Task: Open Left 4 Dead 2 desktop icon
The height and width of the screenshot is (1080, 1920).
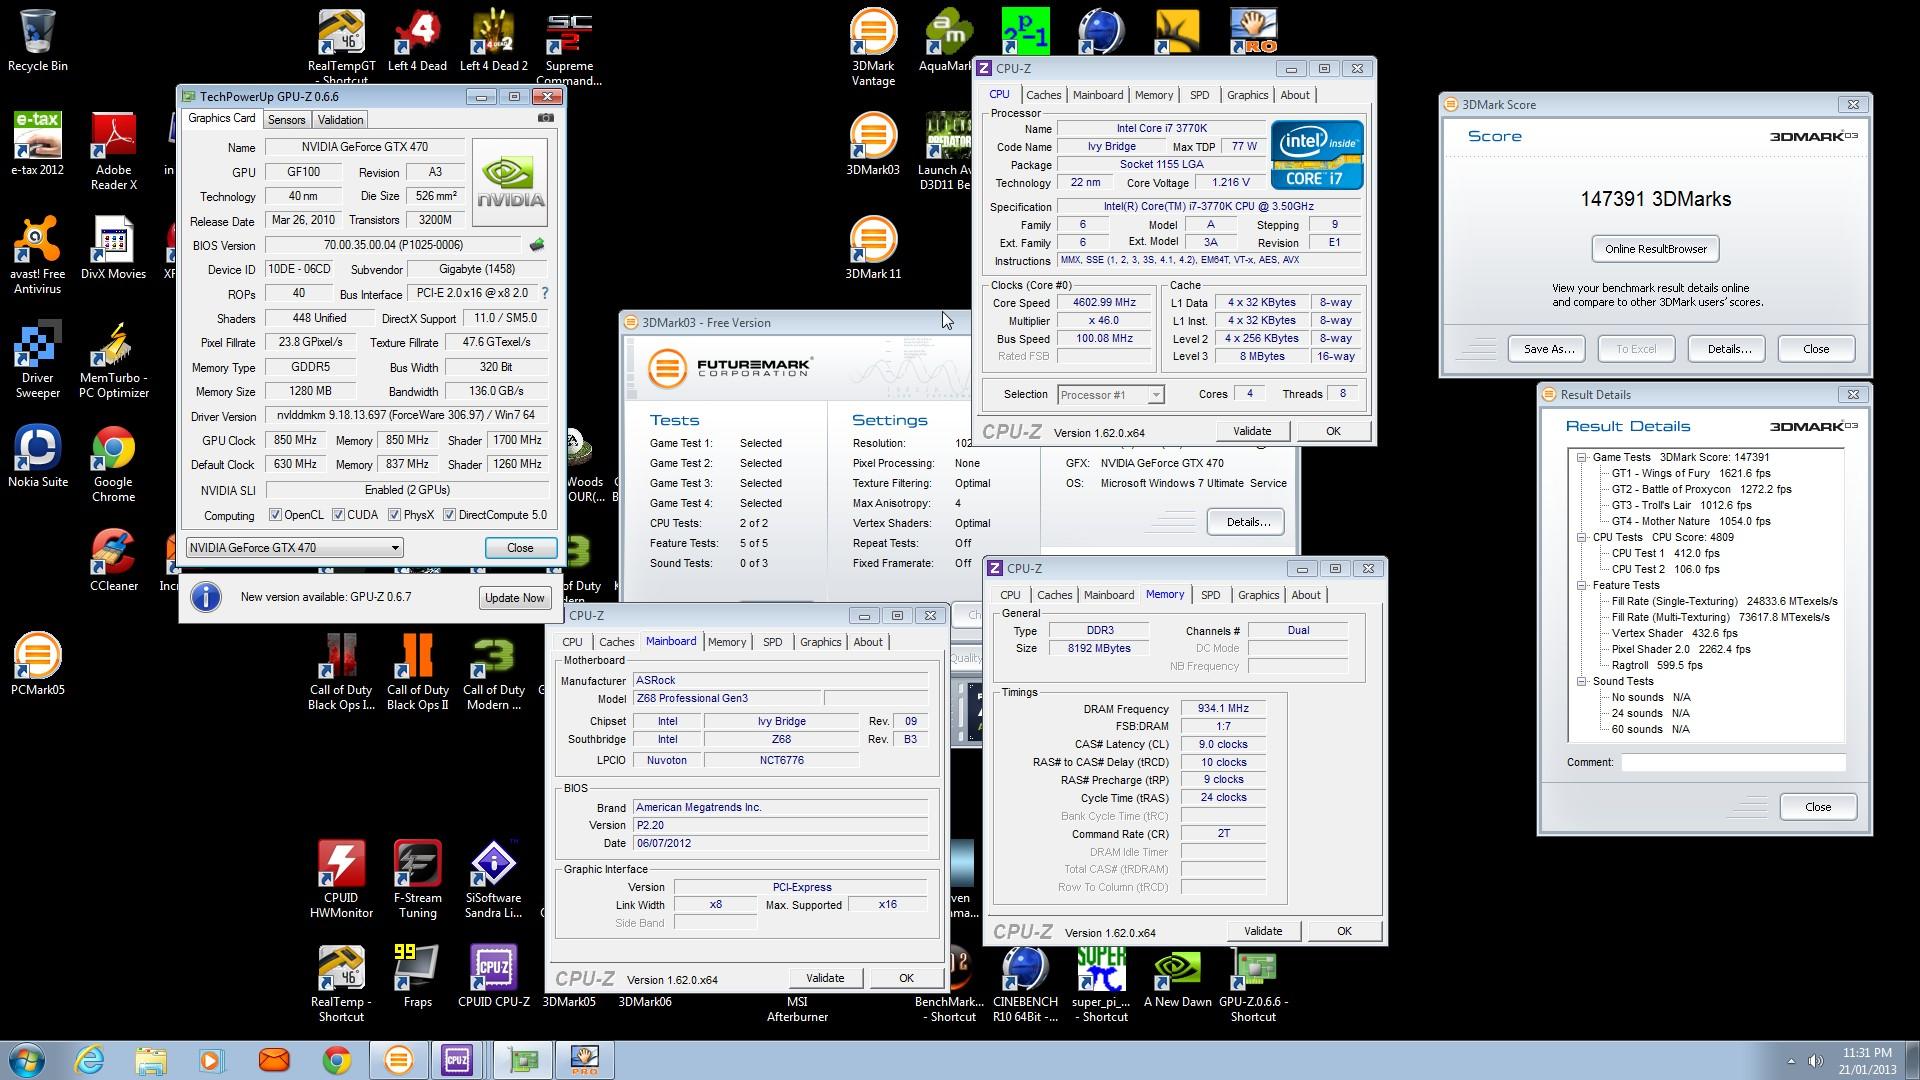Action: click(493, 40)
